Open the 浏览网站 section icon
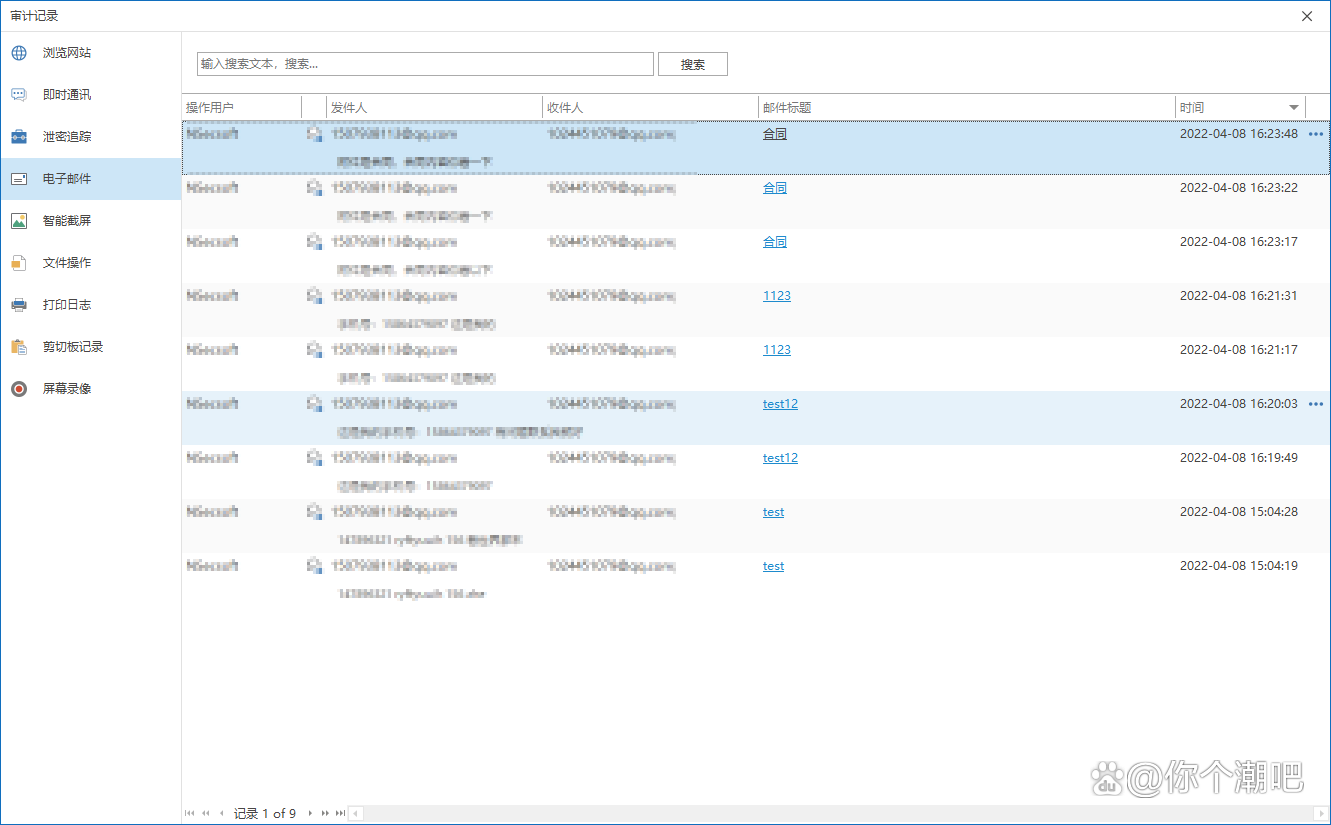 19,53
